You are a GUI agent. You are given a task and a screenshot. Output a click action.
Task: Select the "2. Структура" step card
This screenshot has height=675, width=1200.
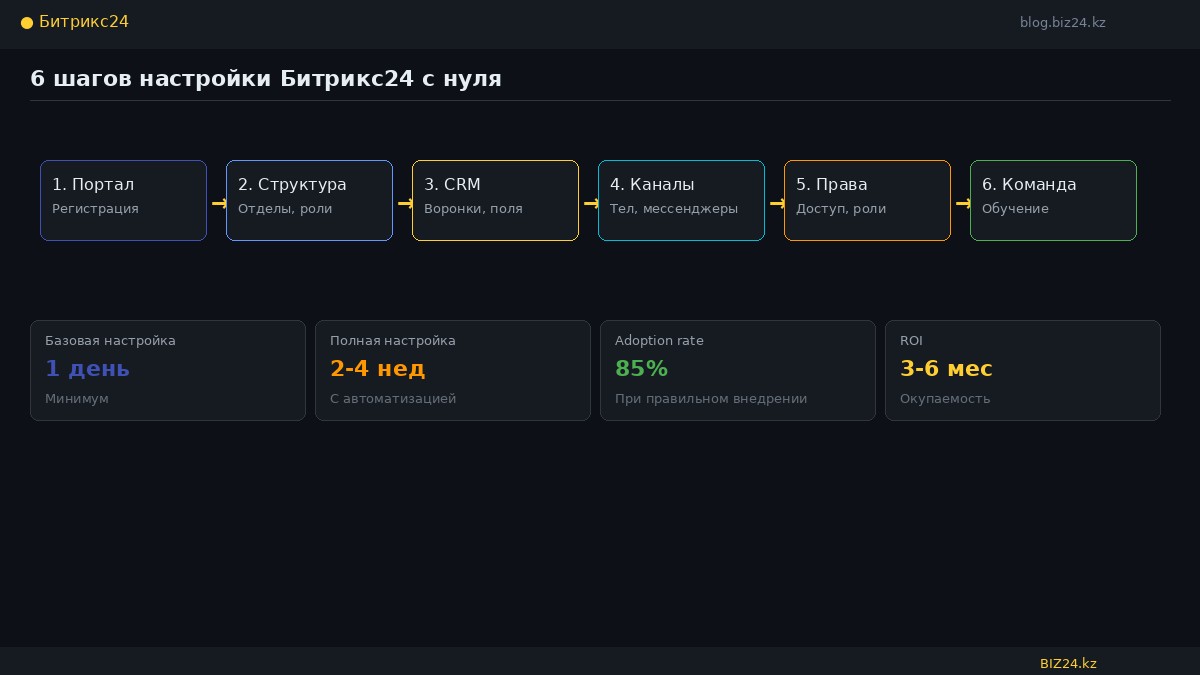click(309, 200)
